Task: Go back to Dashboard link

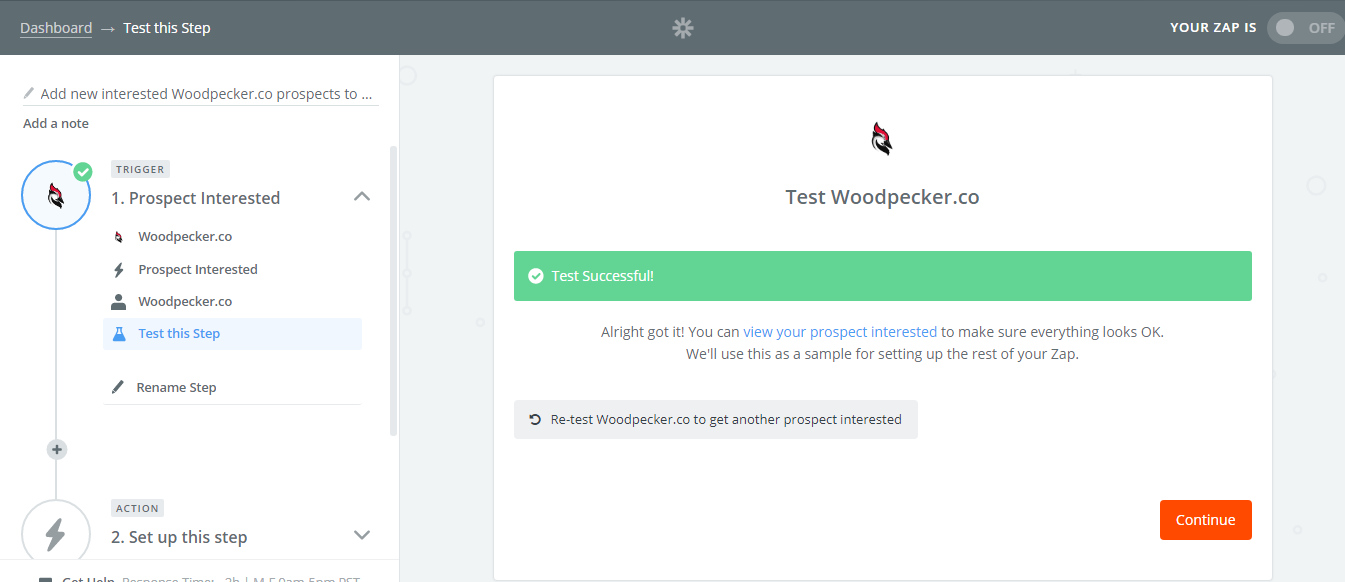Action: tap(56, 28)
